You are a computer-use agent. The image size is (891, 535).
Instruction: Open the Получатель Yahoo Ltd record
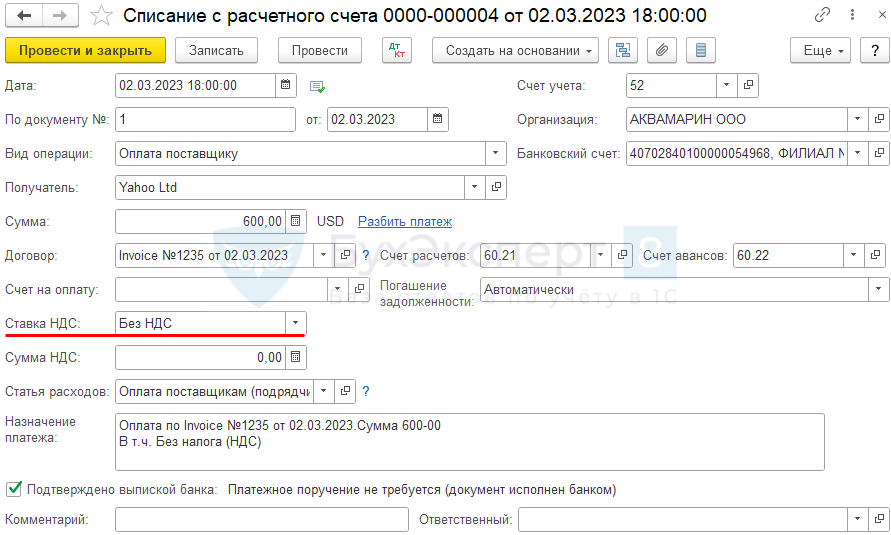tap(496, 187)
